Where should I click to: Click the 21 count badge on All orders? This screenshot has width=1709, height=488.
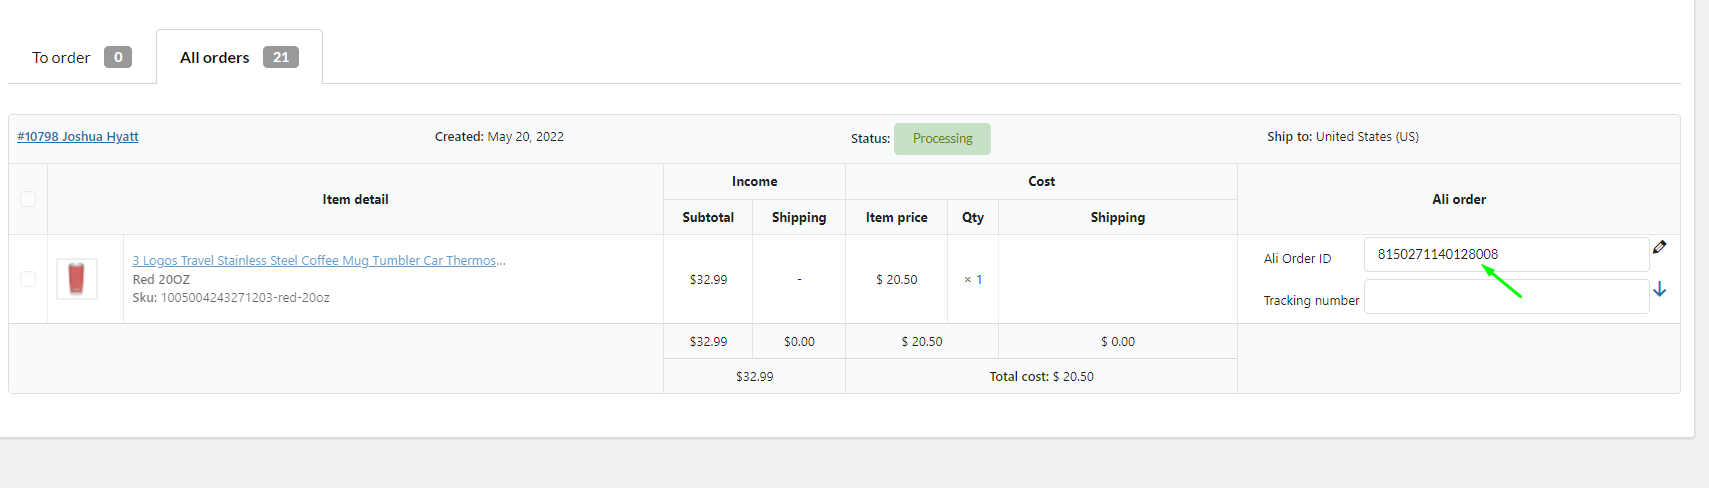pyautogui.click(x=281, y=57)
